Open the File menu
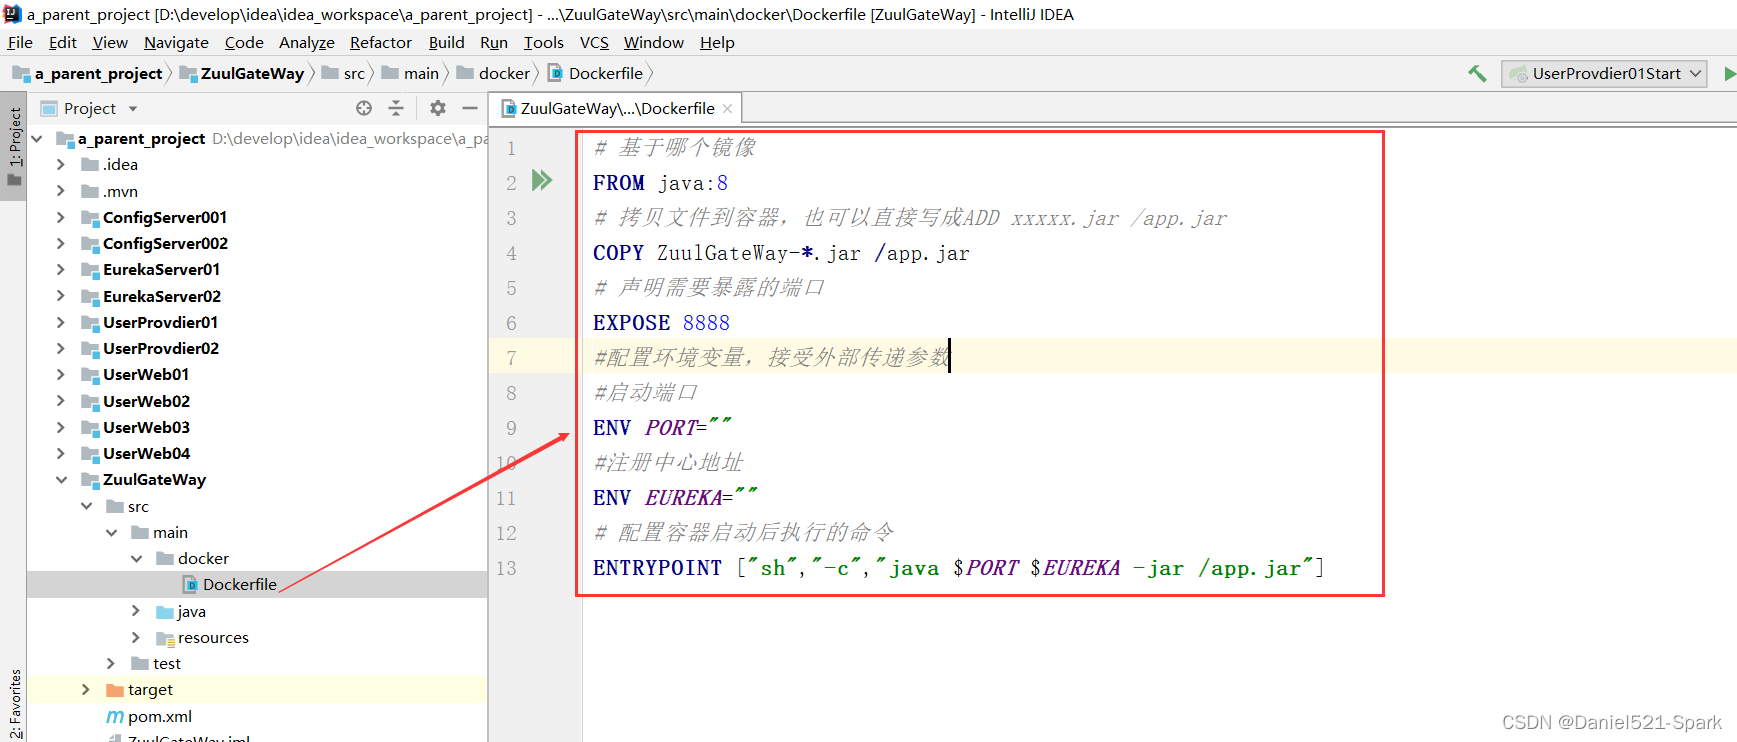The image size is (1737, 742). click(20, 42)
